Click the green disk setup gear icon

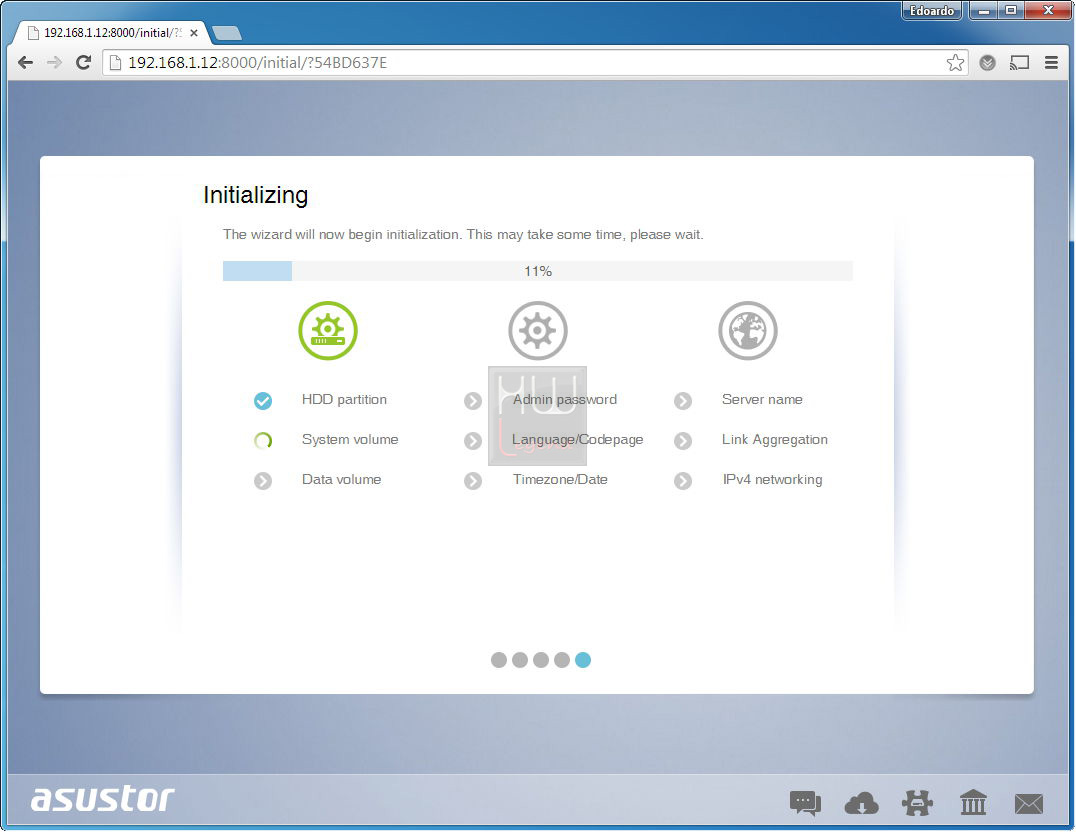pyautogui.click(x=328, y=330)
